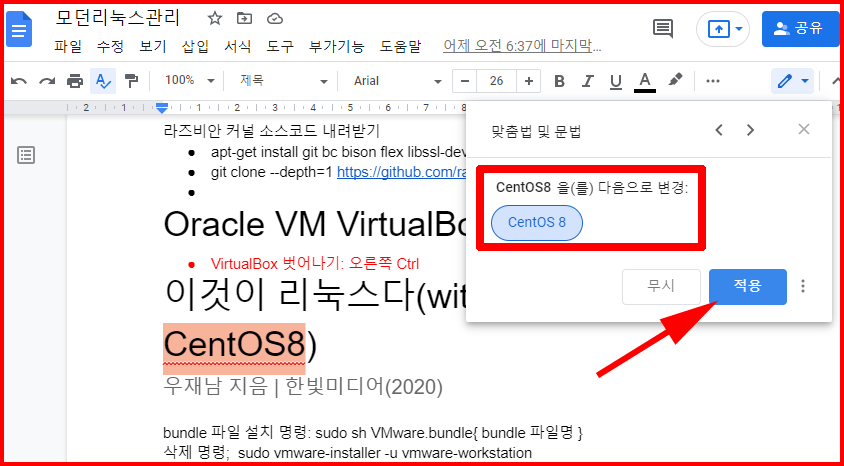This screenshot has height=466, width=844.
Task: Toggle spelling and grammar check icon
Action: 103,81
